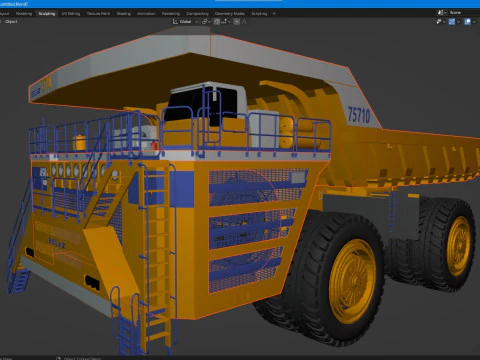Image resolution: width=480 pixels, height=360 pixels.
Task: Switch to the Texture Paint workspace
Action: pos(98,14)
